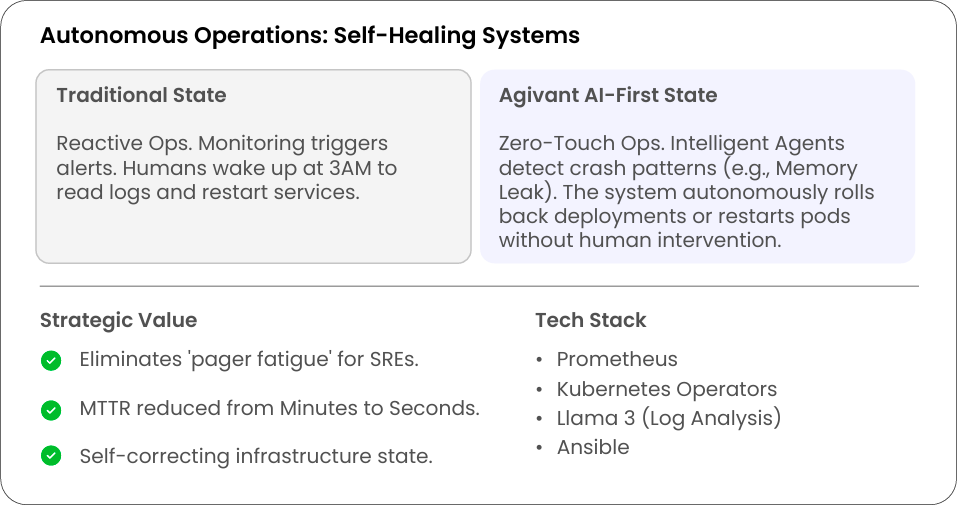Screen dimensions: 957x505
Task: Select the Kubernetes Operators list item
Action: coord(666,389)
